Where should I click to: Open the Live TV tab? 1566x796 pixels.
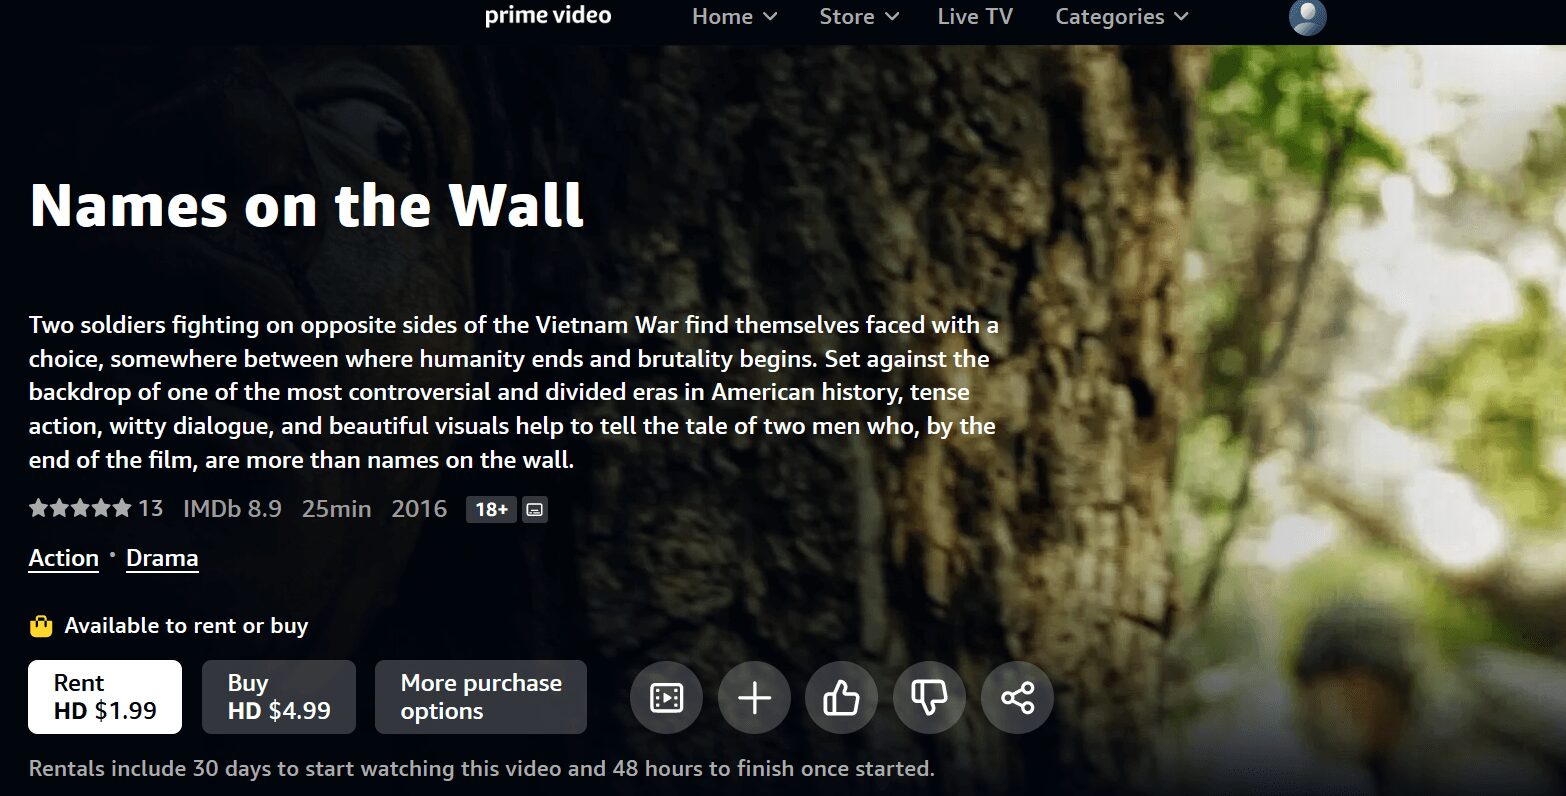[x=975, y=17]
